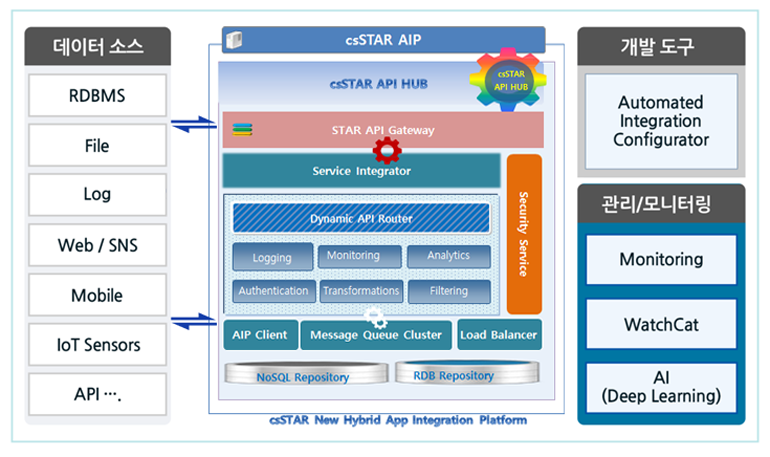Click the NoSQL Repository disk
This screenshot has height=457, width=770.
coord(305,374)
